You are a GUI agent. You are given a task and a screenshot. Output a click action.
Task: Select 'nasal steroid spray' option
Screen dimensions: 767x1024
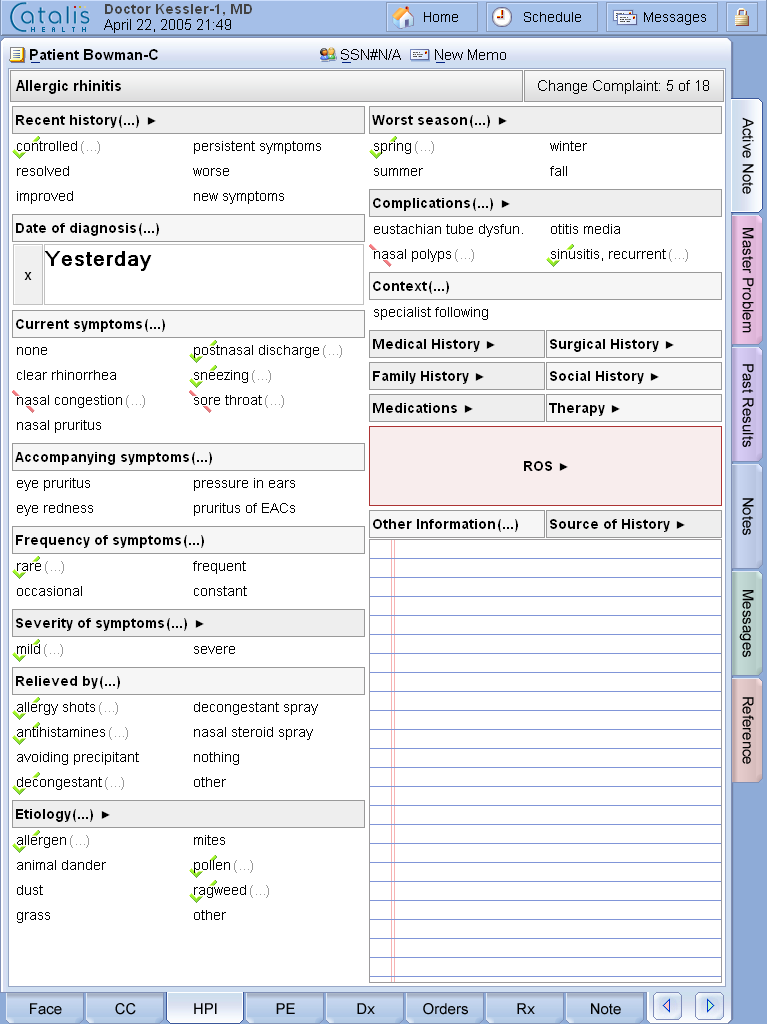coord(253,733)
